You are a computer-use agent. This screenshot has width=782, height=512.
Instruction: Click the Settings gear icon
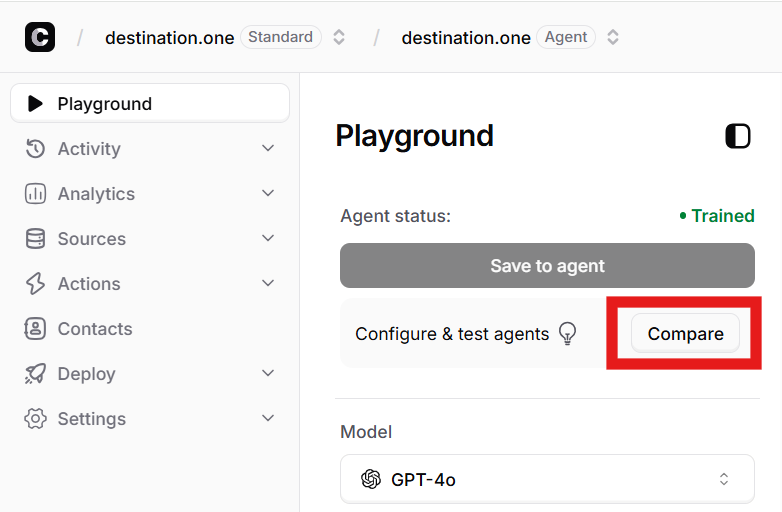pos(35,419)
